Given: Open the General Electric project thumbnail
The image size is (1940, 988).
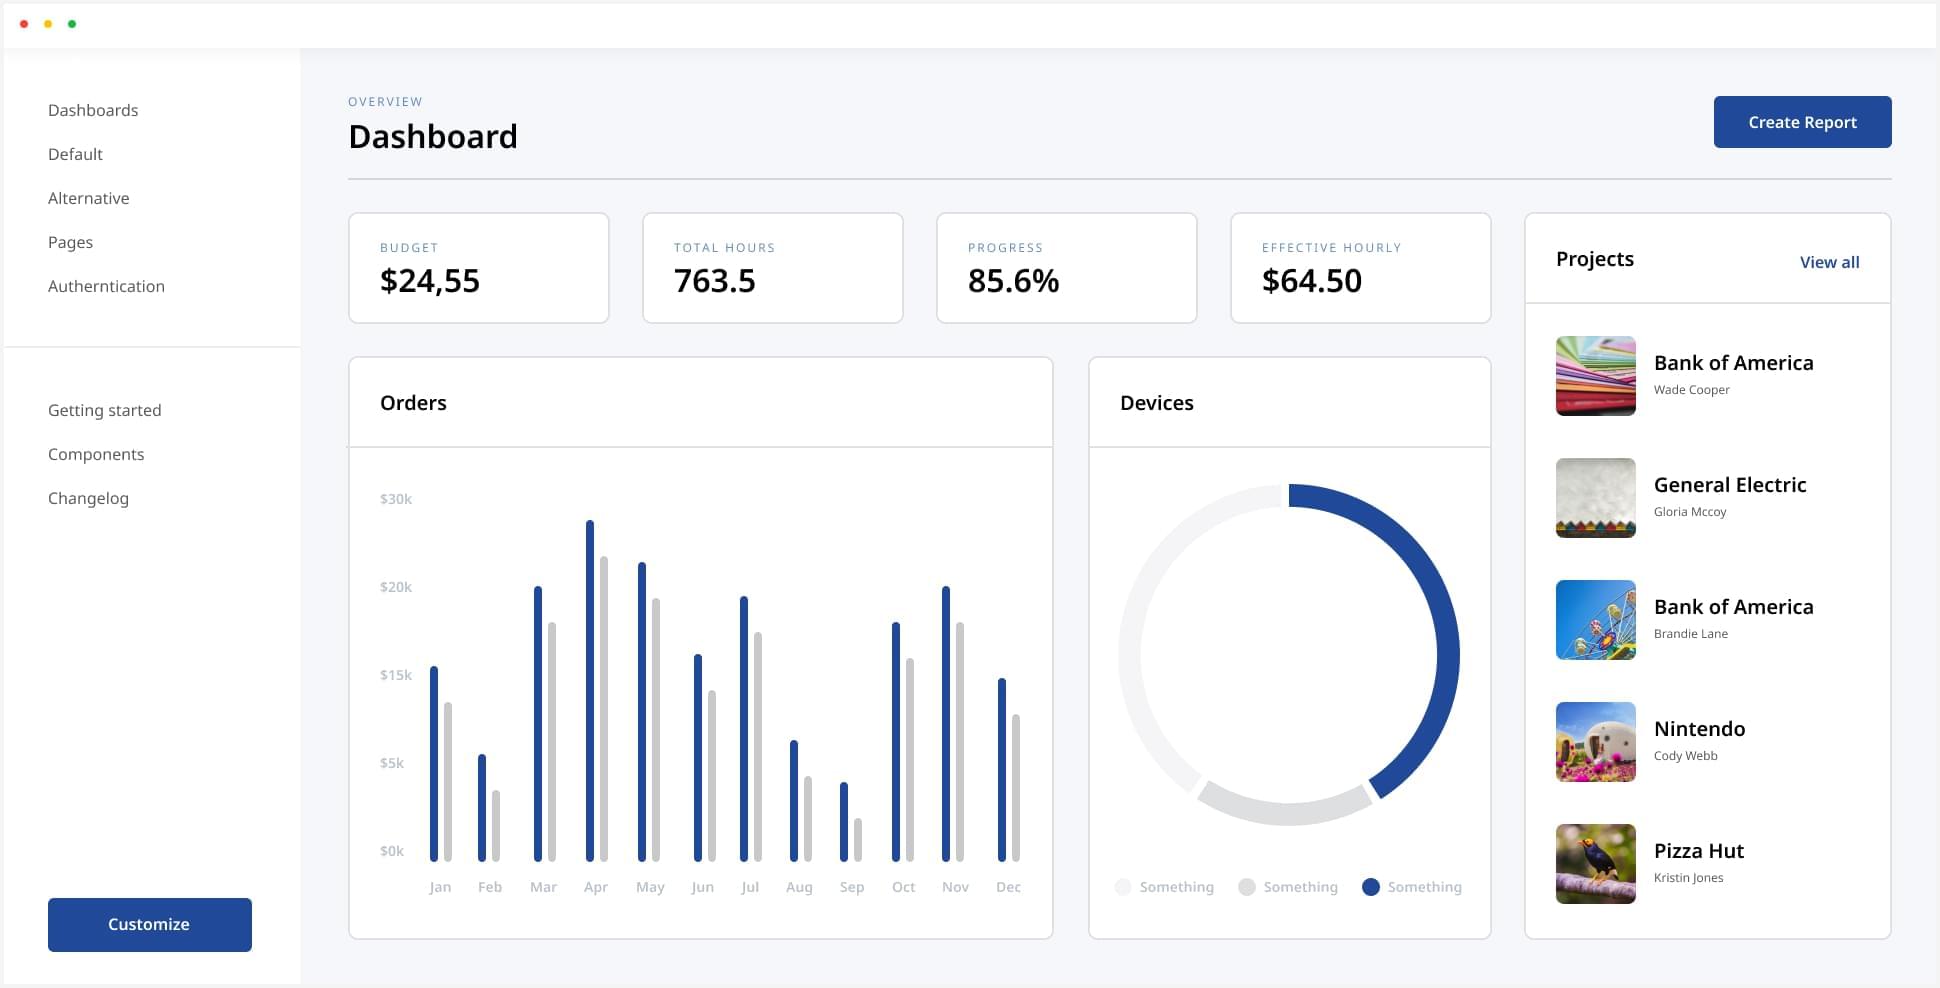Looking at the screenshot, I should click(x=1595, y=498).
